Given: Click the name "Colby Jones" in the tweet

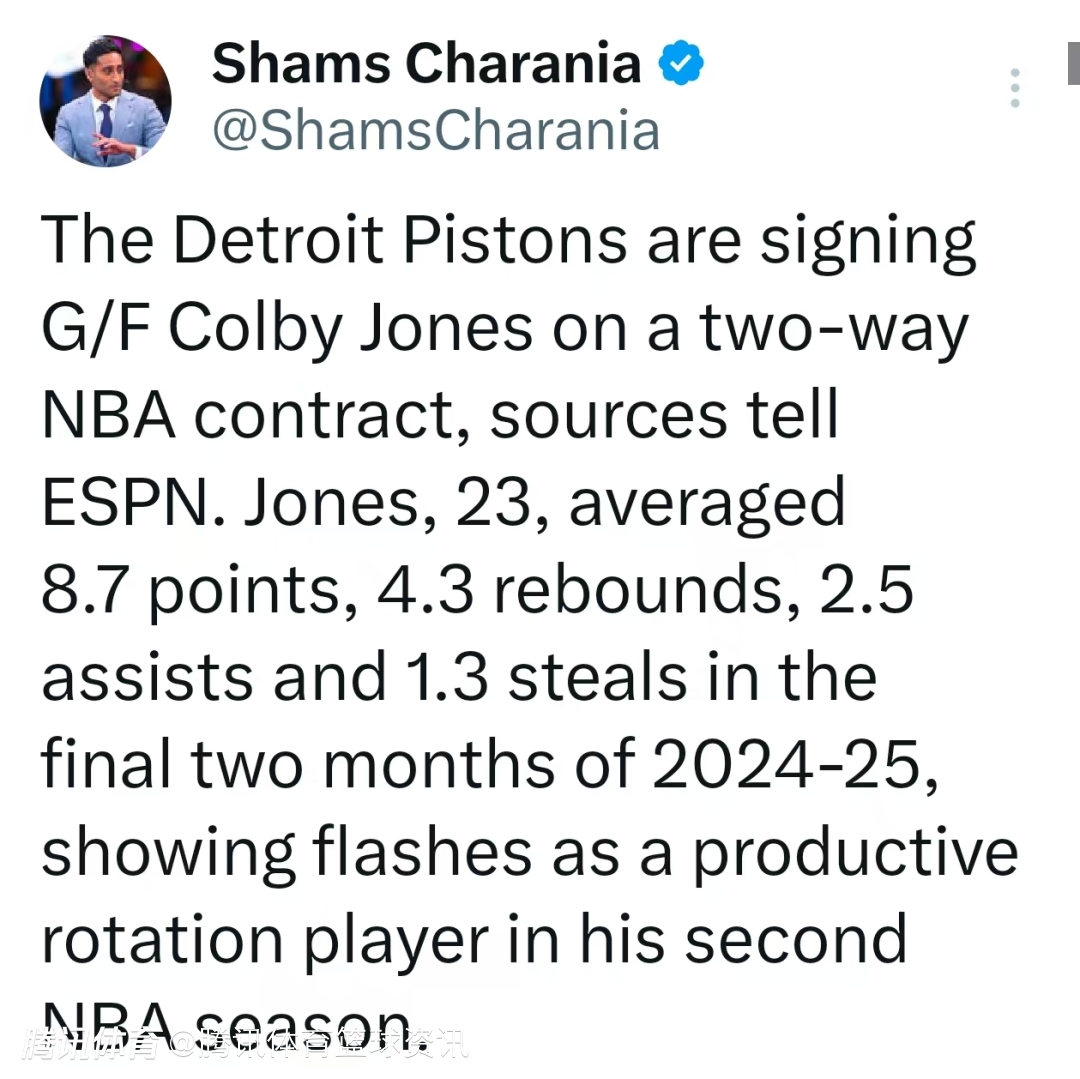Looking at the screenshot, I should pos(350,327).
